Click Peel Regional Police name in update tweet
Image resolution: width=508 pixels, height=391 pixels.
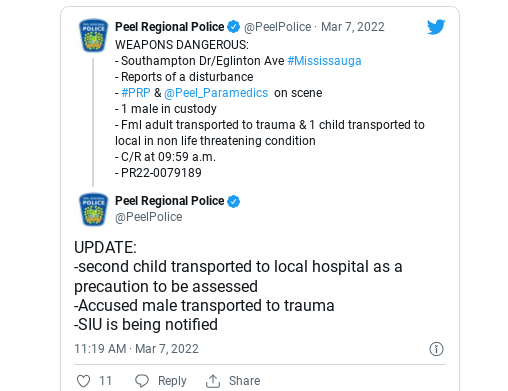coord(170,201)
